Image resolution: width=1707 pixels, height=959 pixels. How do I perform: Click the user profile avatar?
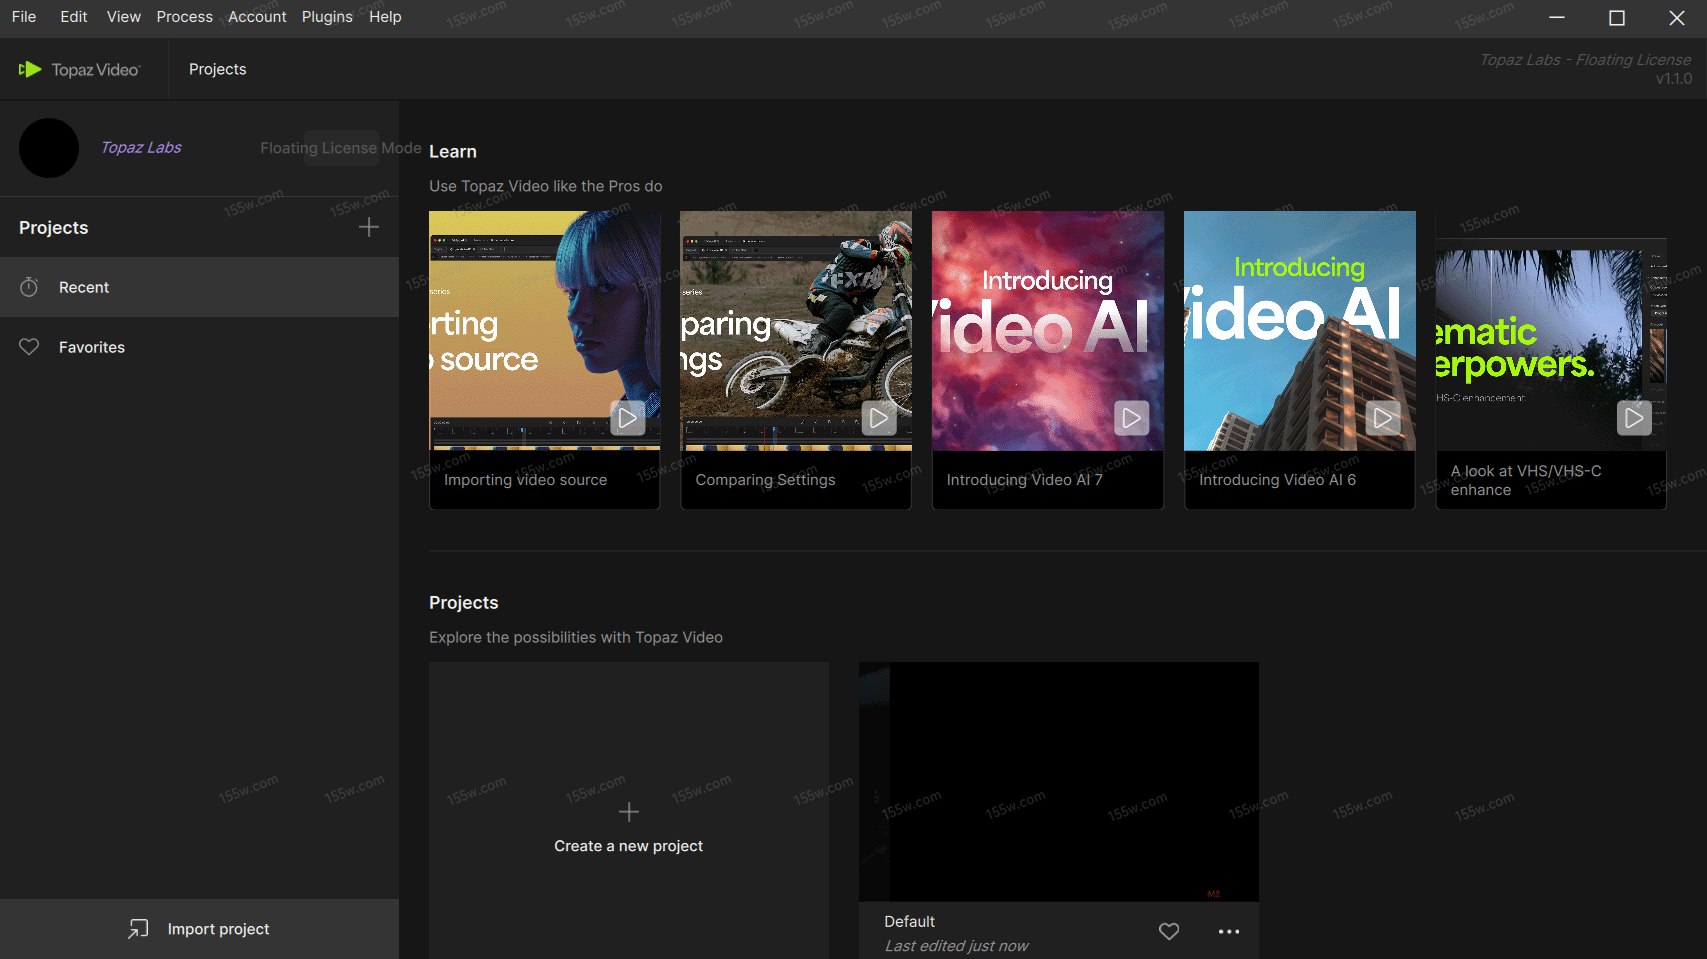click(49, 148)
